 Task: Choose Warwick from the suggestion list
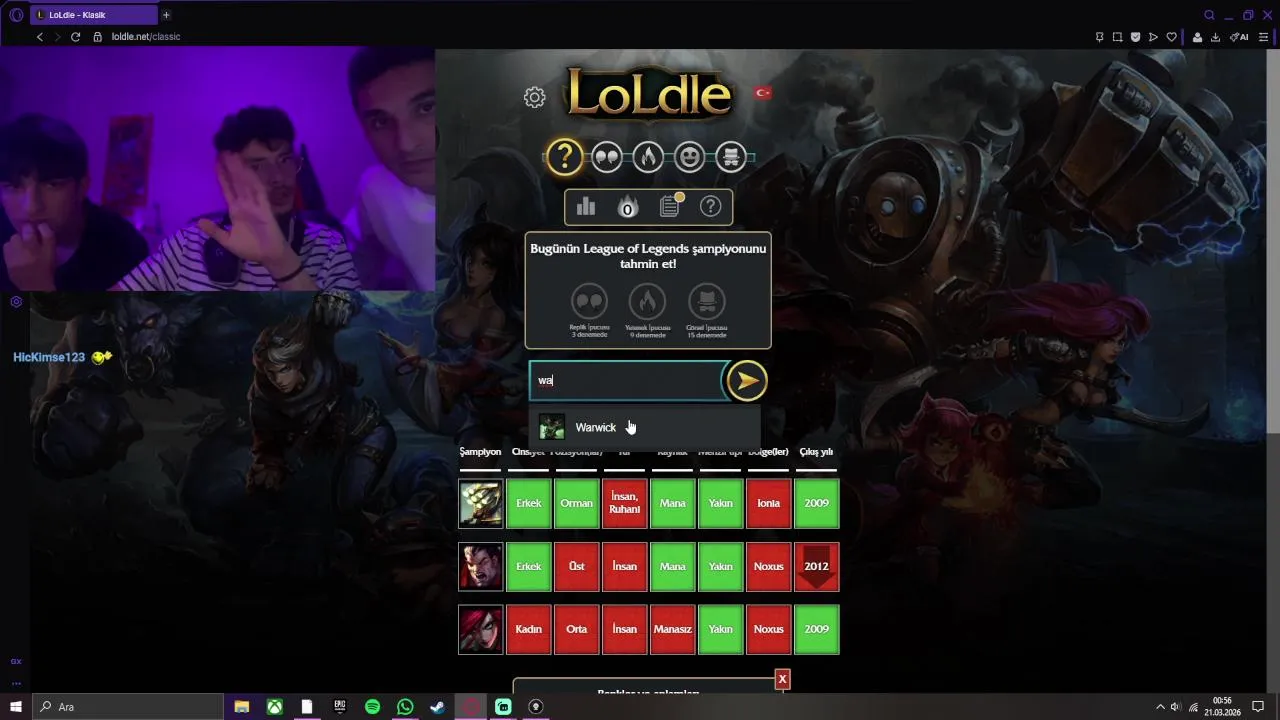(x=645, y=427)
